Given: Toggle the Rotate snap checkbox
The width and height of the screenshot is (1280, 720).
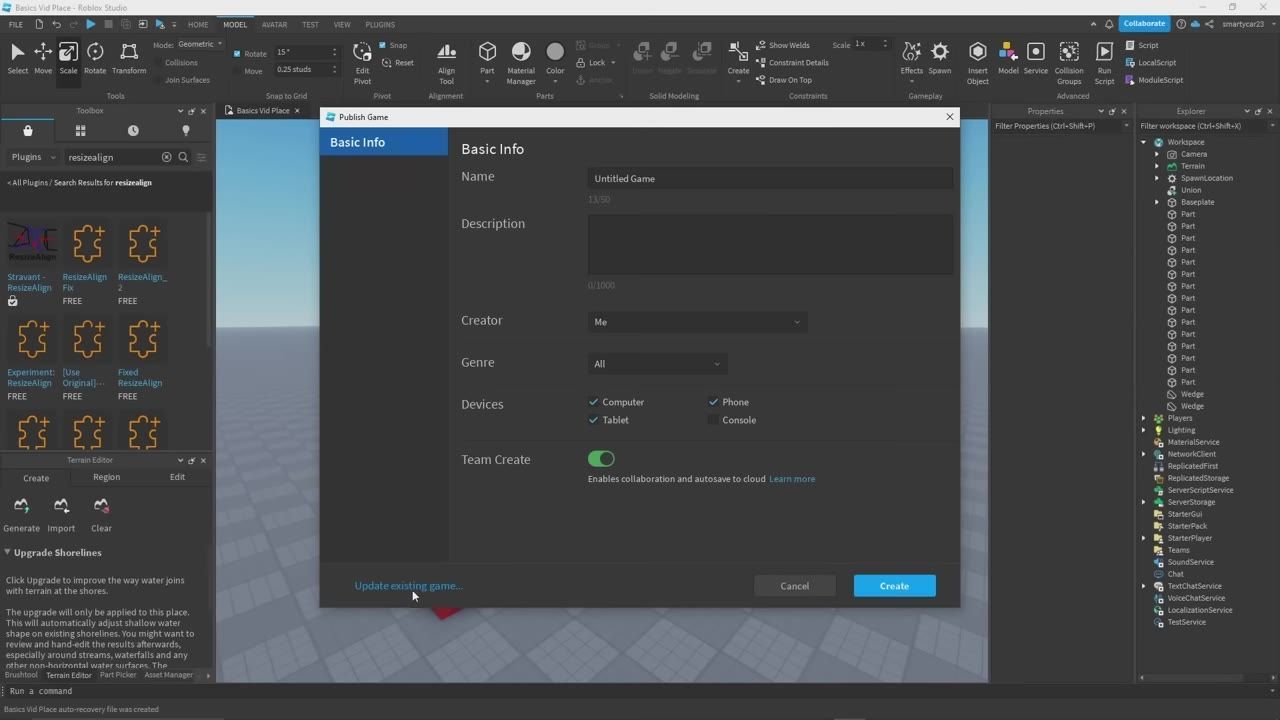Looking at the screenshot, I should tap(237, 53).
